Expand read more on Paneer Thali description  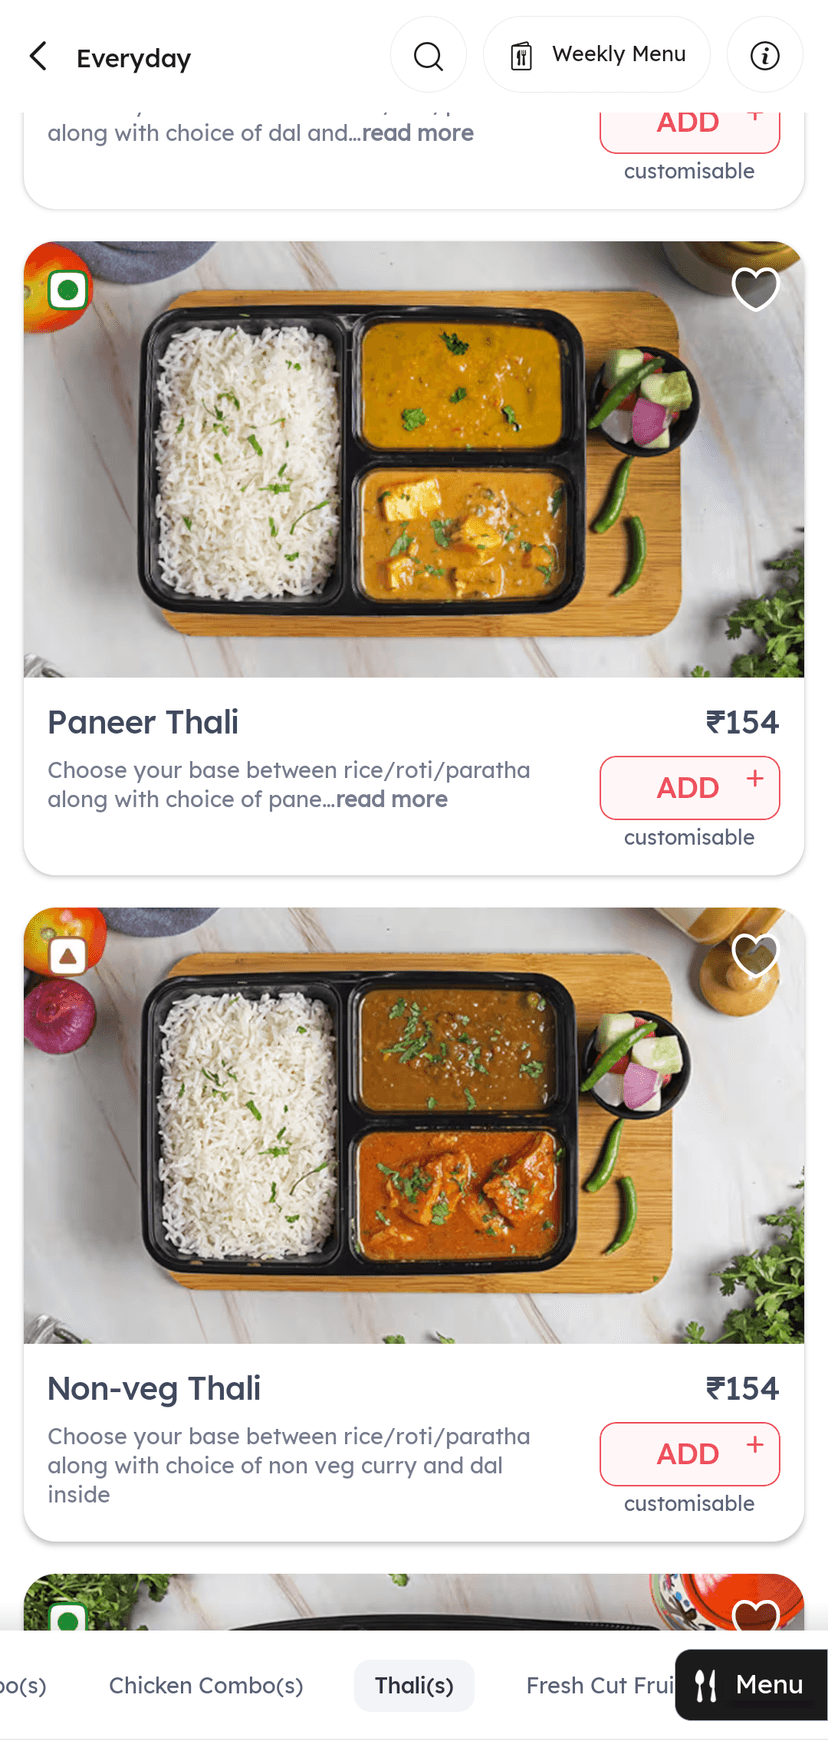392,799
